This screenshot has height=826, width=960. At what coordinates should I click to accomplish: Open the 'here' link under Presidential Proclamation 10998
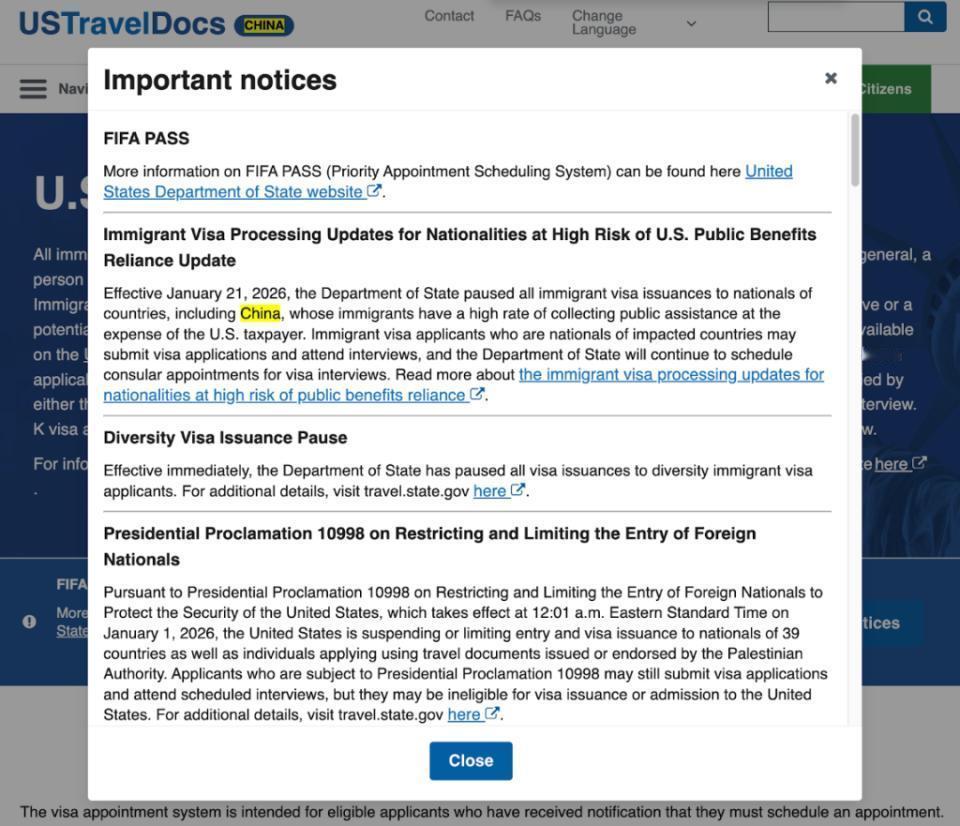pos(463,715)
